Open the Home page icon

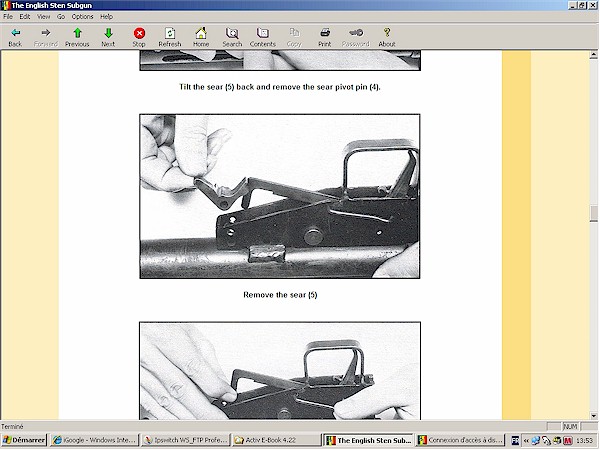point(201,37)
